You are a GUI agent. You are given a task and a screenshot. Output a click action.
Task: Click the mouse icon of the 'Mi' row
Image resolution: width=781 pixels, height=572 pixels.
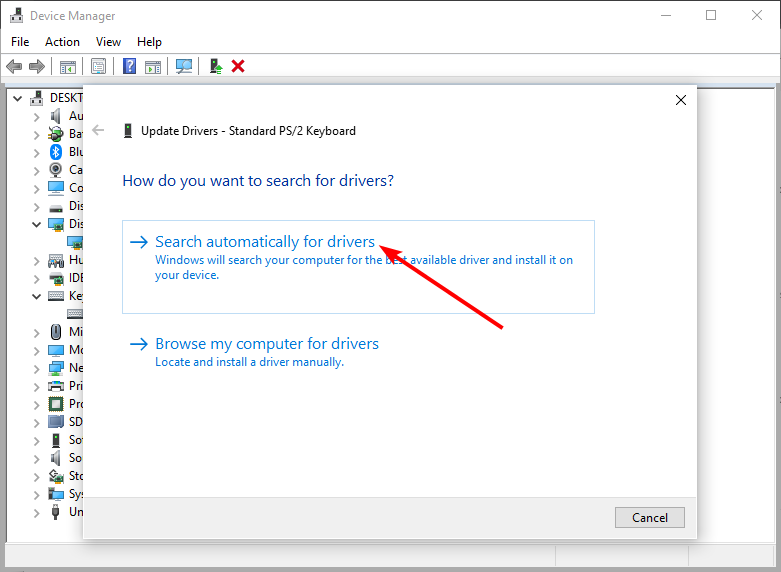(56, 332)
